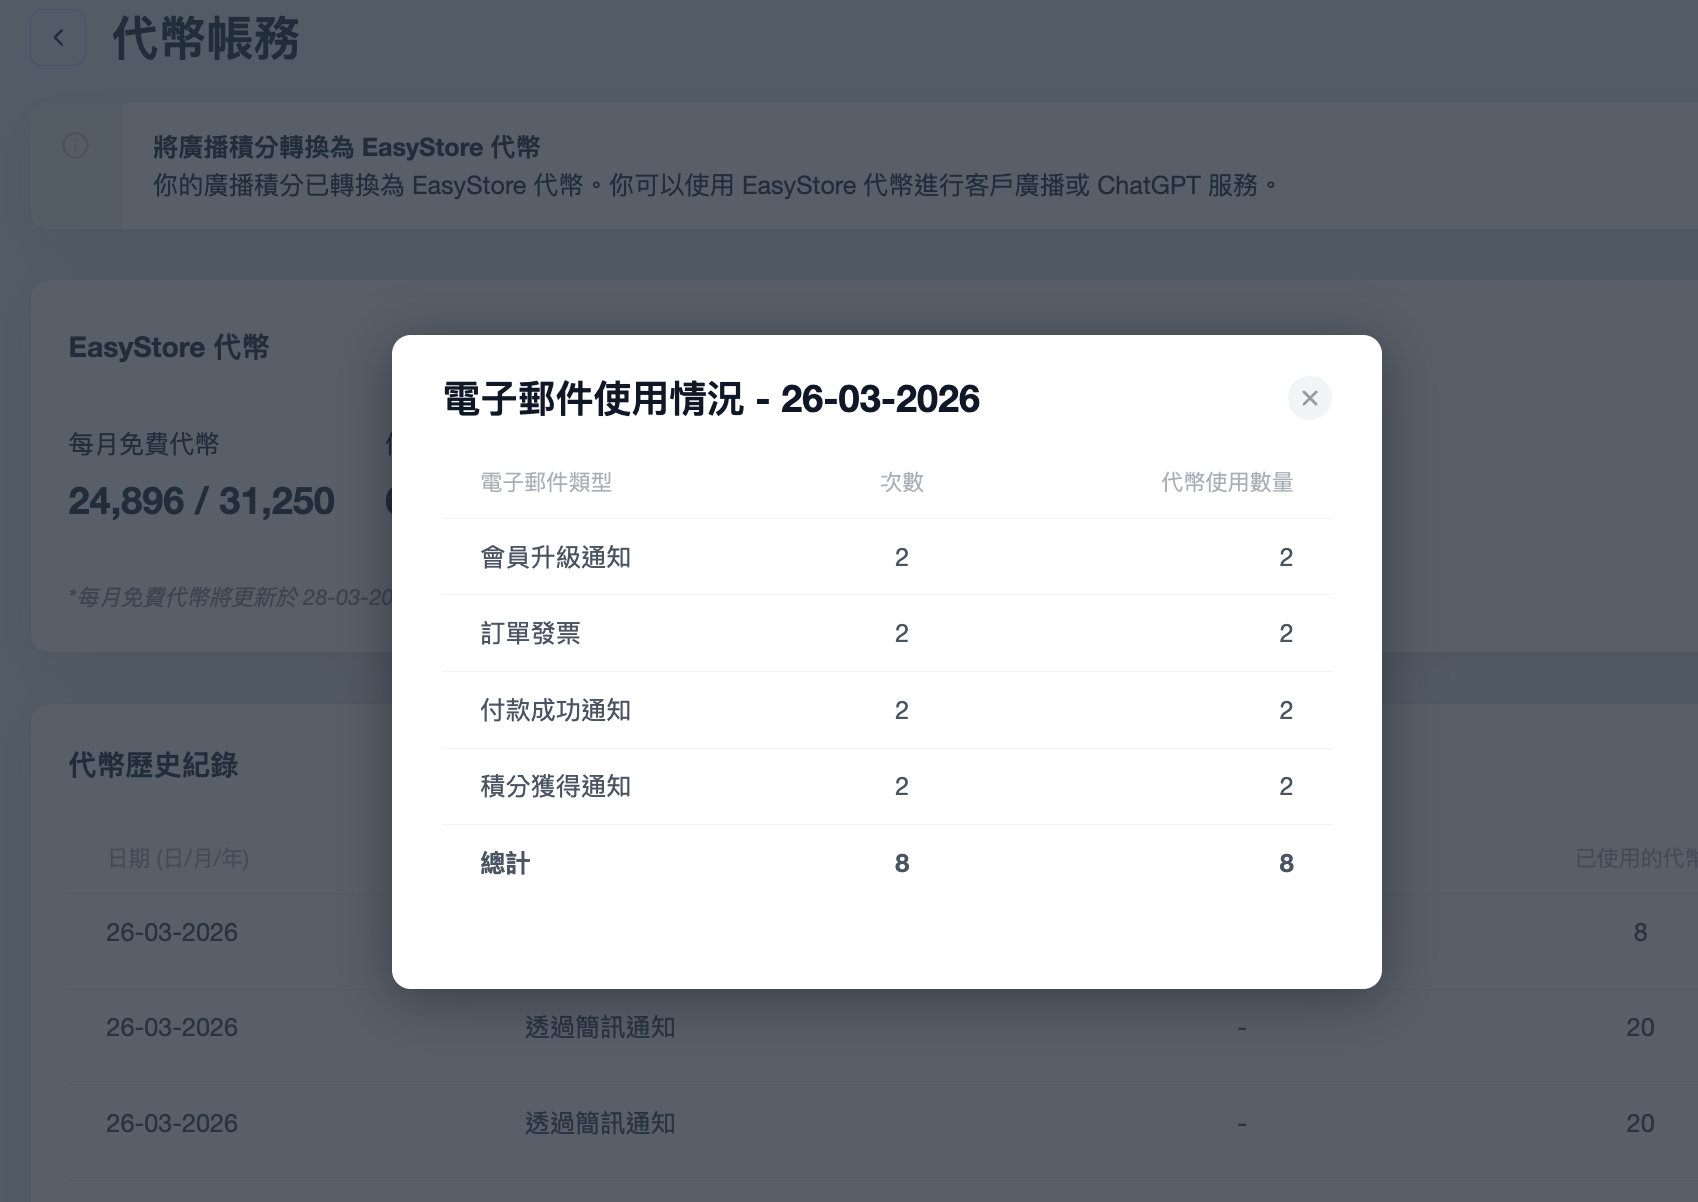Screen dimensions: 1698x1202
Task: Click the 代幣帳務 page heading
Action: click(205, 39)
